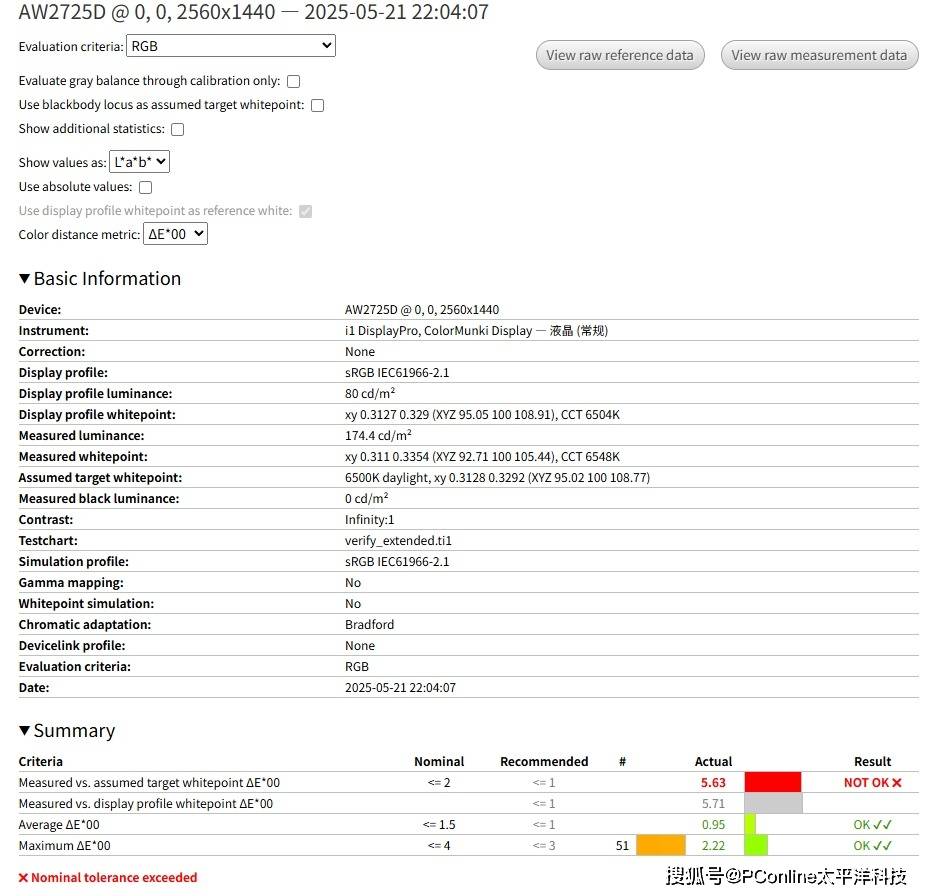Click the Maximum ΔE*00 criteria label

click(x=64, y=846)
